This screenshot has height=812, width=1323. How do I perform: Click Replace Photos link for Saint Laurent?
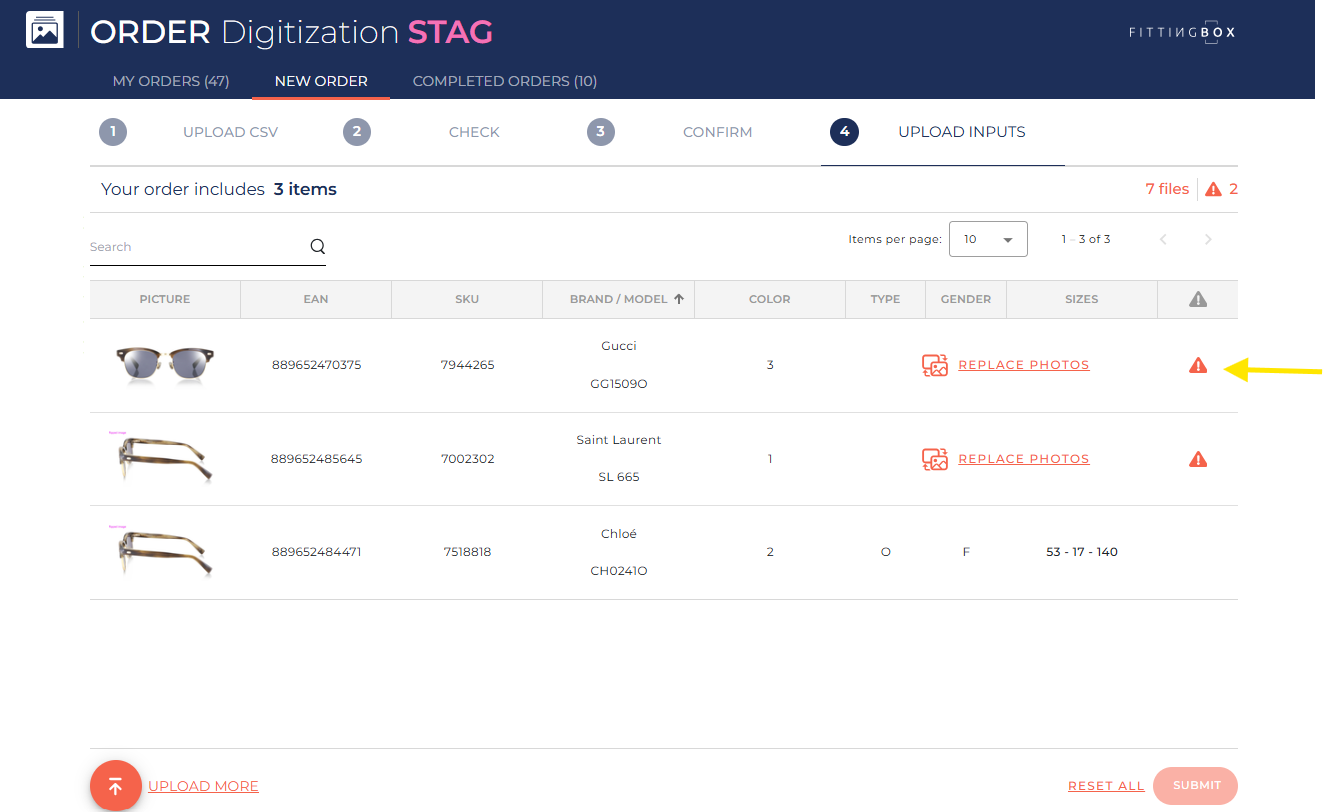1024,459
